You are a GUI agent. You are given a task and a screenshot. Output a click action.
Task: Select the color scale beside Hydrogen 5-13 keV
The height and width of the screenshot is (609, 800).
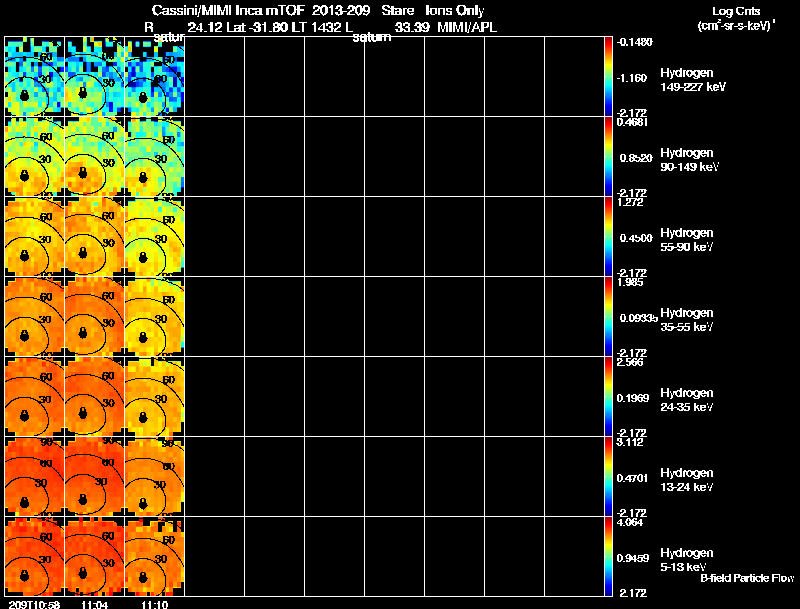609,556
